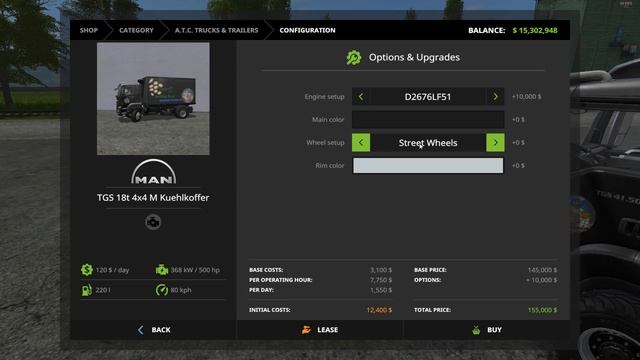Open the Rim color swatch
Image resolution: width=640 pixels, height=360 pixels.
[x=428, y=166]
